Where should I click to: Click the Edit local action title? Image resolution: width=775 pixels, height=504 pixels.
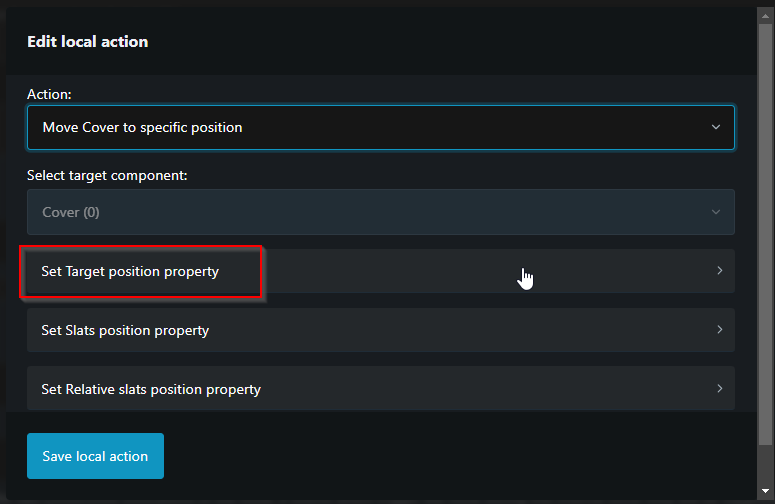click(88, 42)
